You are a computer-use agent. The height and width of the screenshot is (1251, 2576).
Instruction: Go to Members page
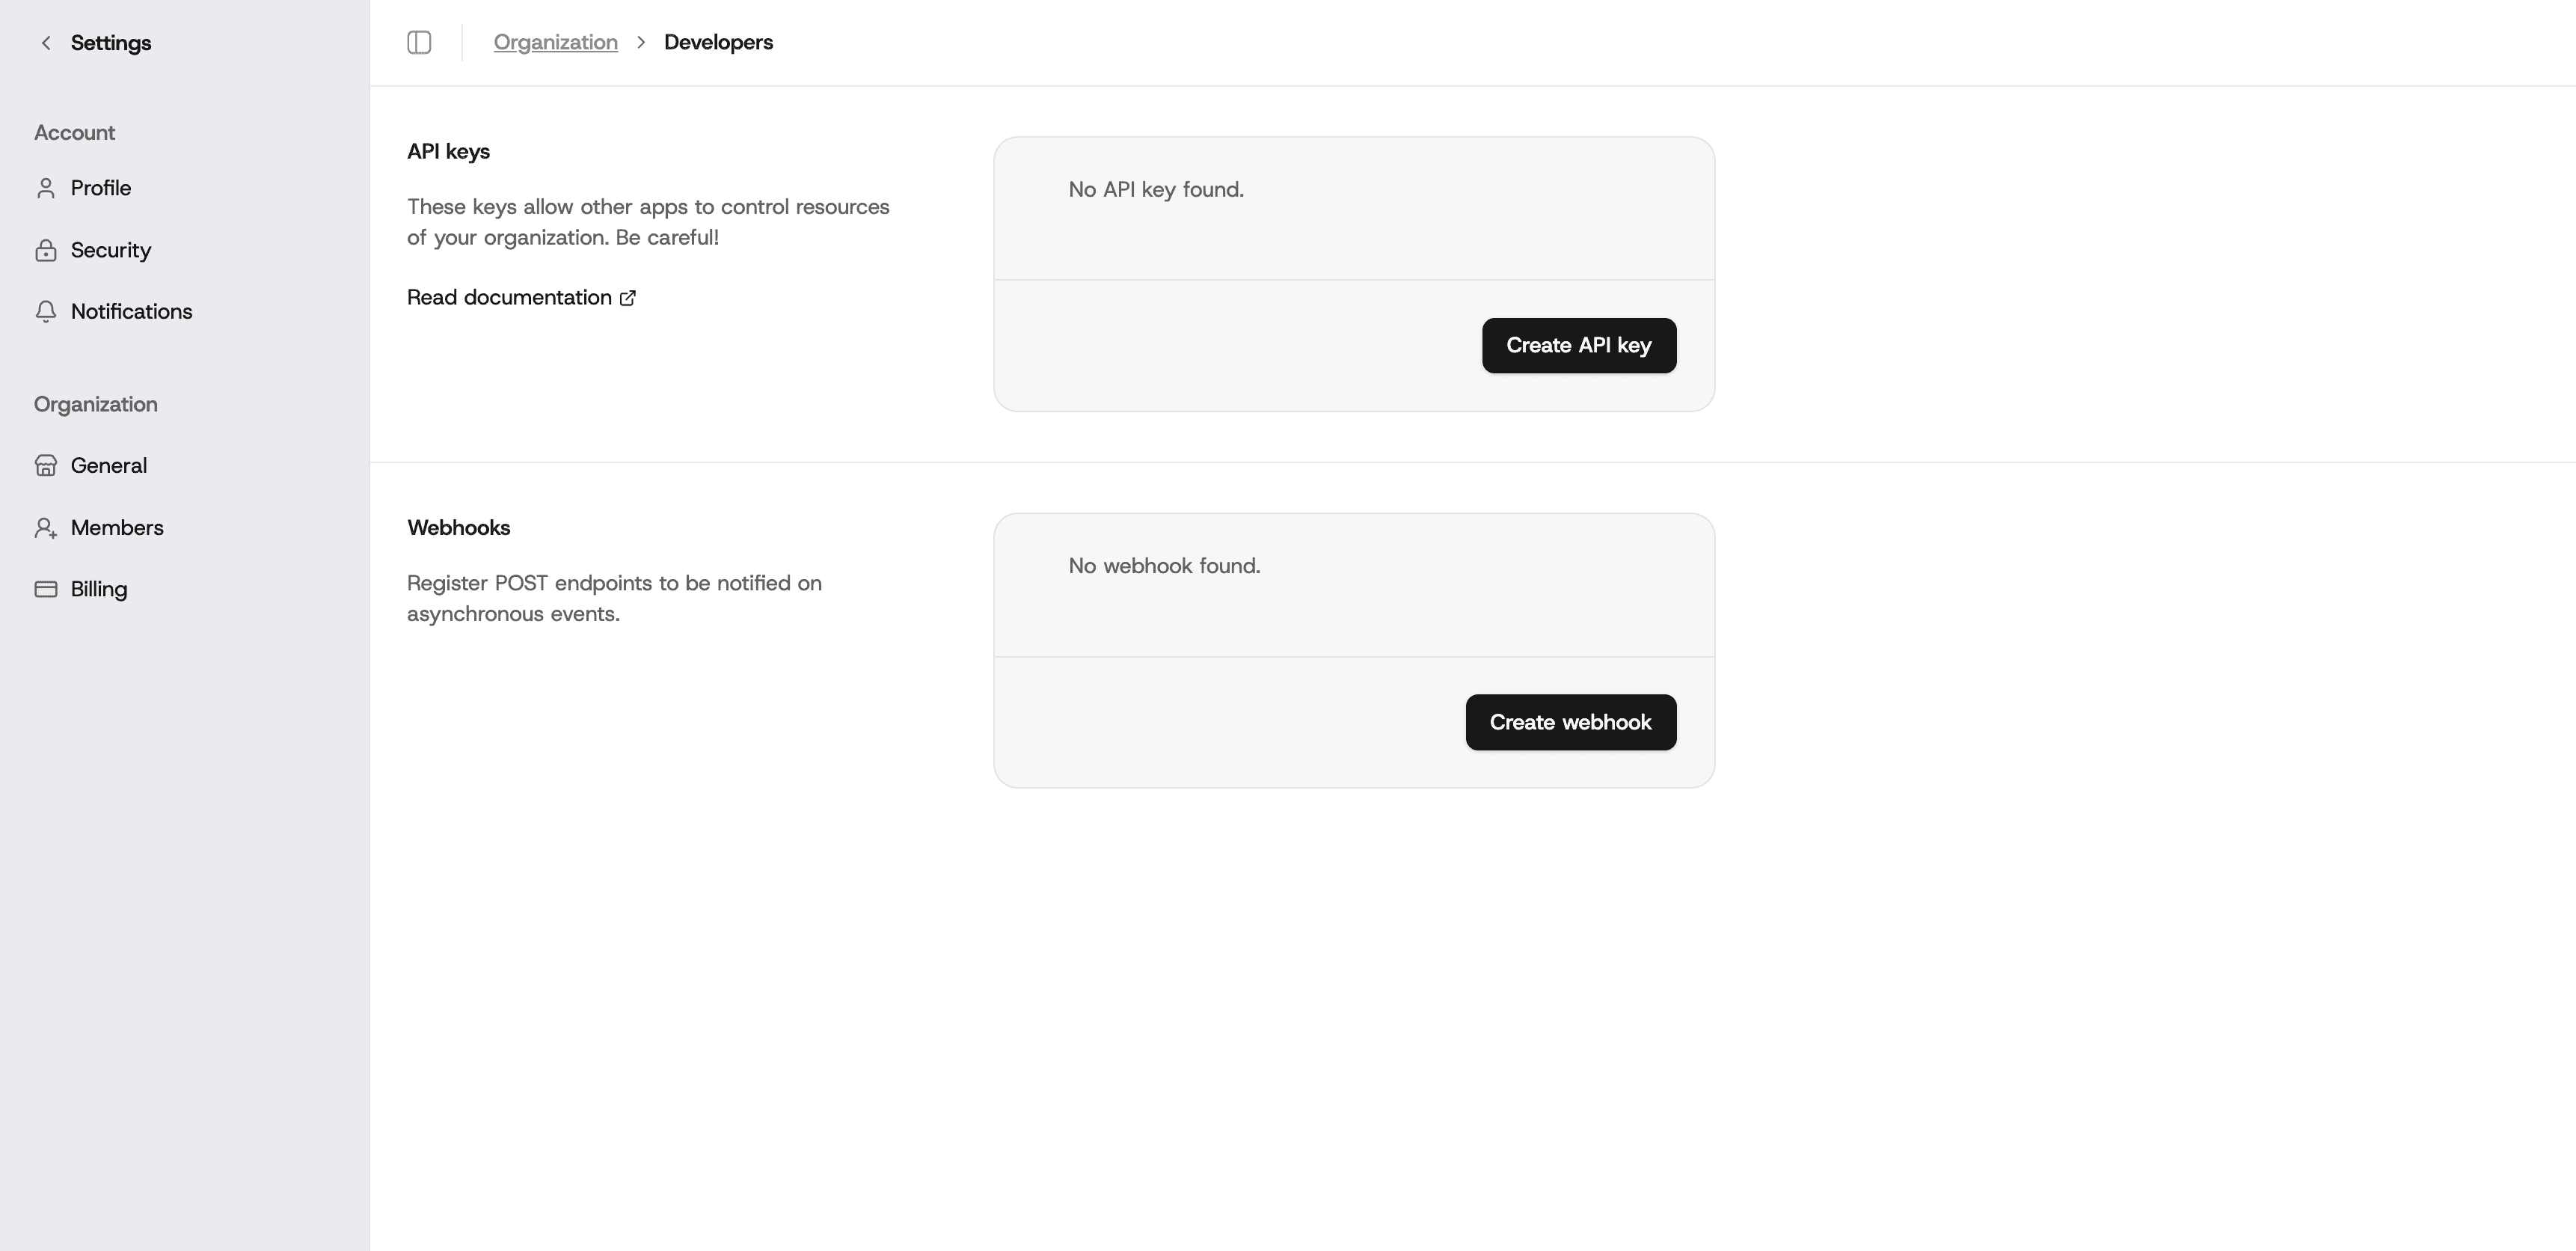click(117, 527)
